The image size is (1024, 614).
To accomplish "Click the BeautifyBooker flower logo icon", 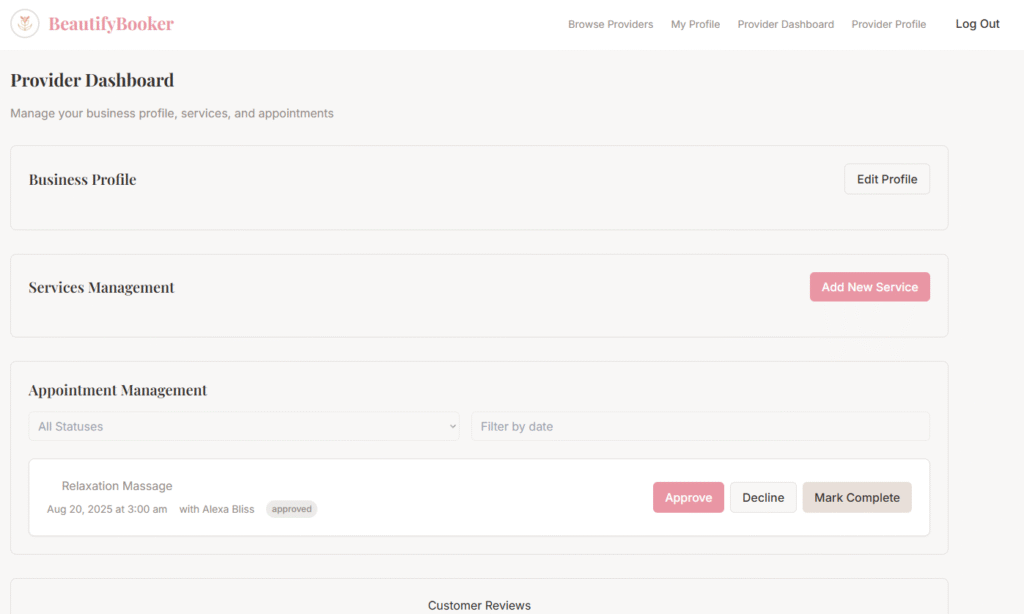I will tap(25, 24).
